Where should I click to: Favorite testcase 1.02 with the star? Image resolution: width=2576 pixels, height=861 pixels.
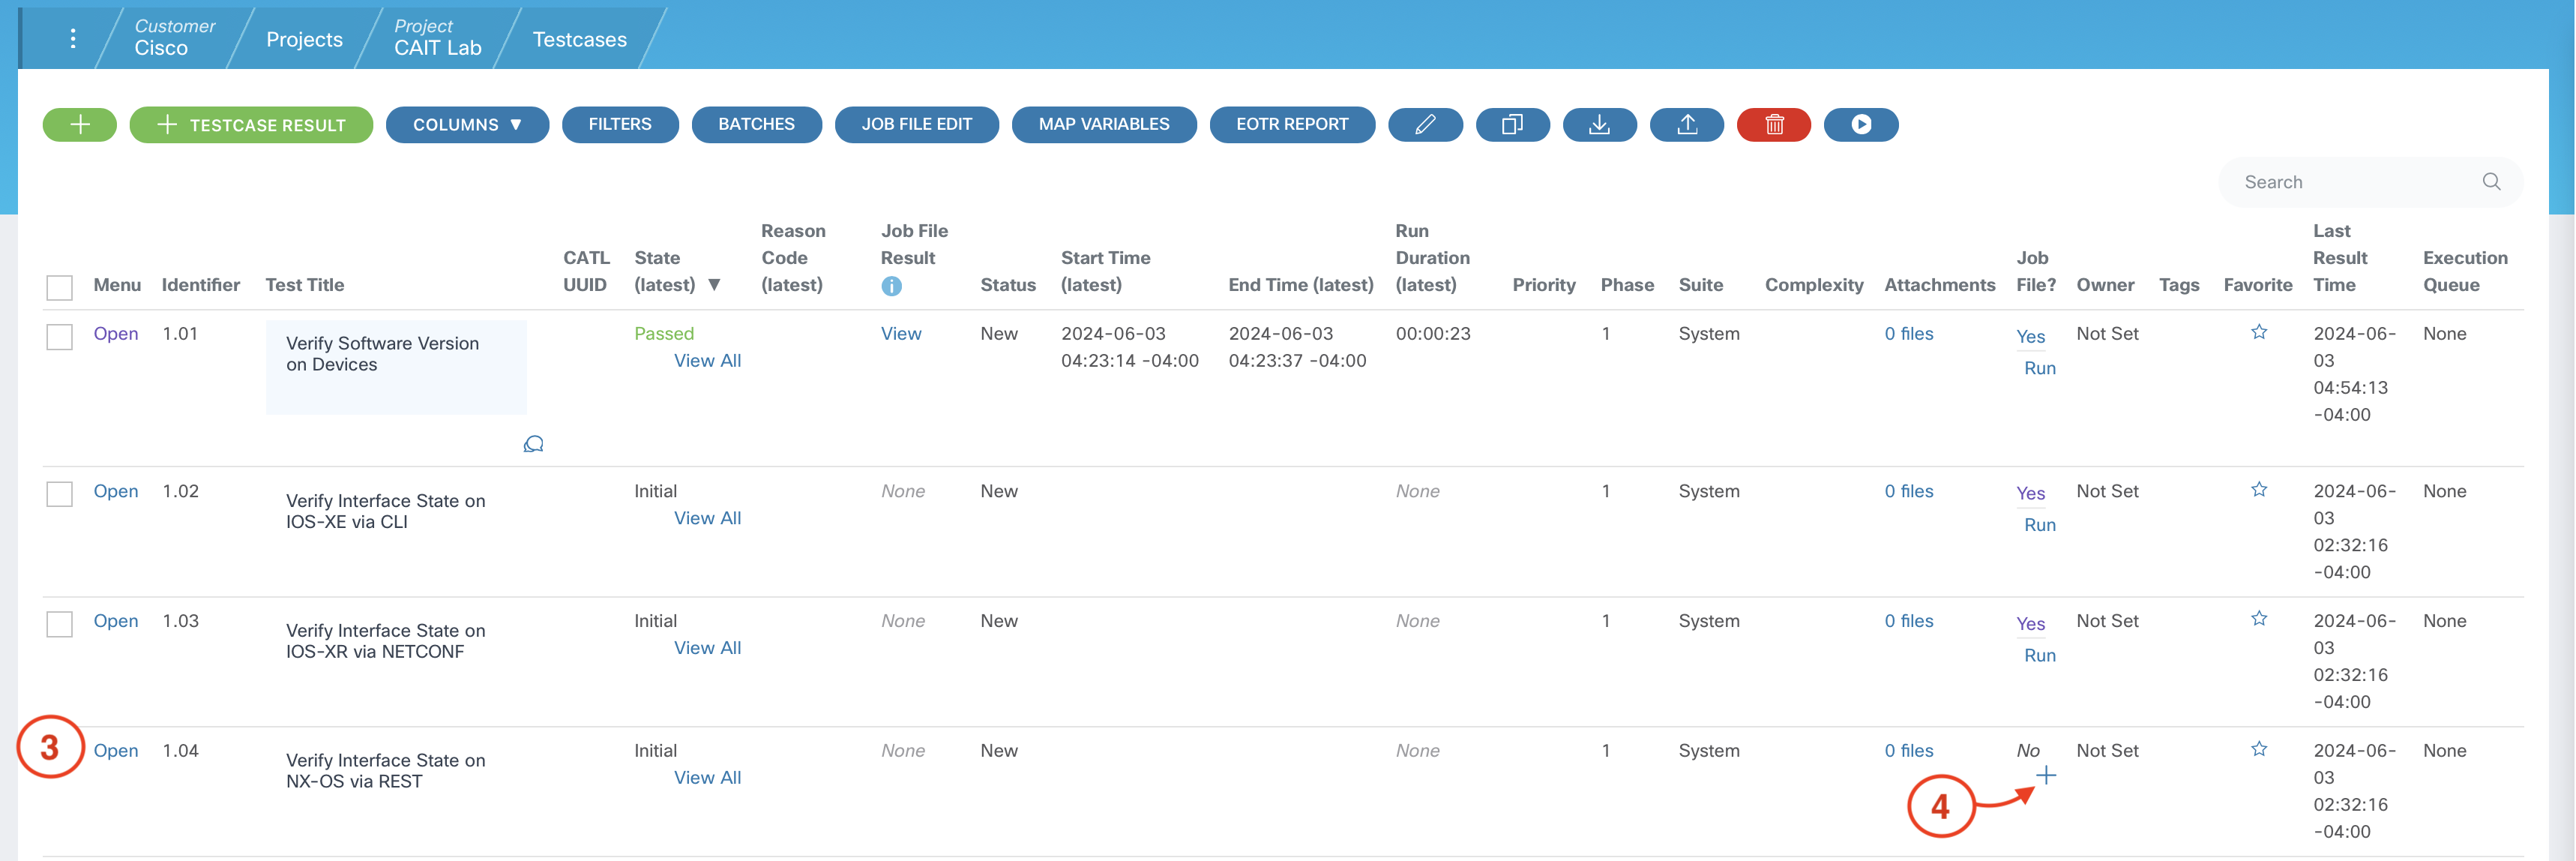point(2258,489)
